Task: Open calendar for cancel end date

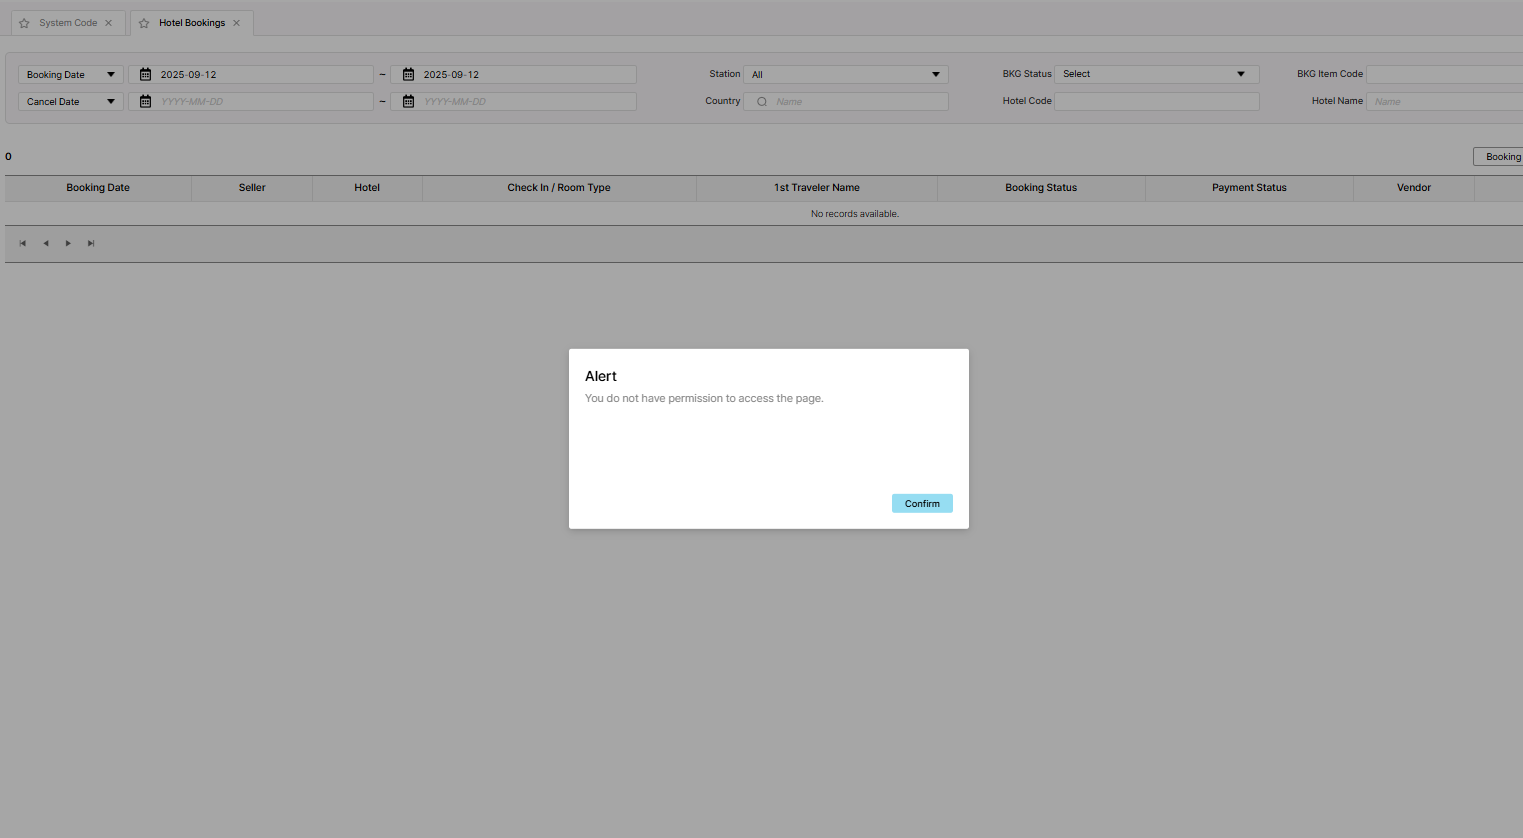Action: 408,102
